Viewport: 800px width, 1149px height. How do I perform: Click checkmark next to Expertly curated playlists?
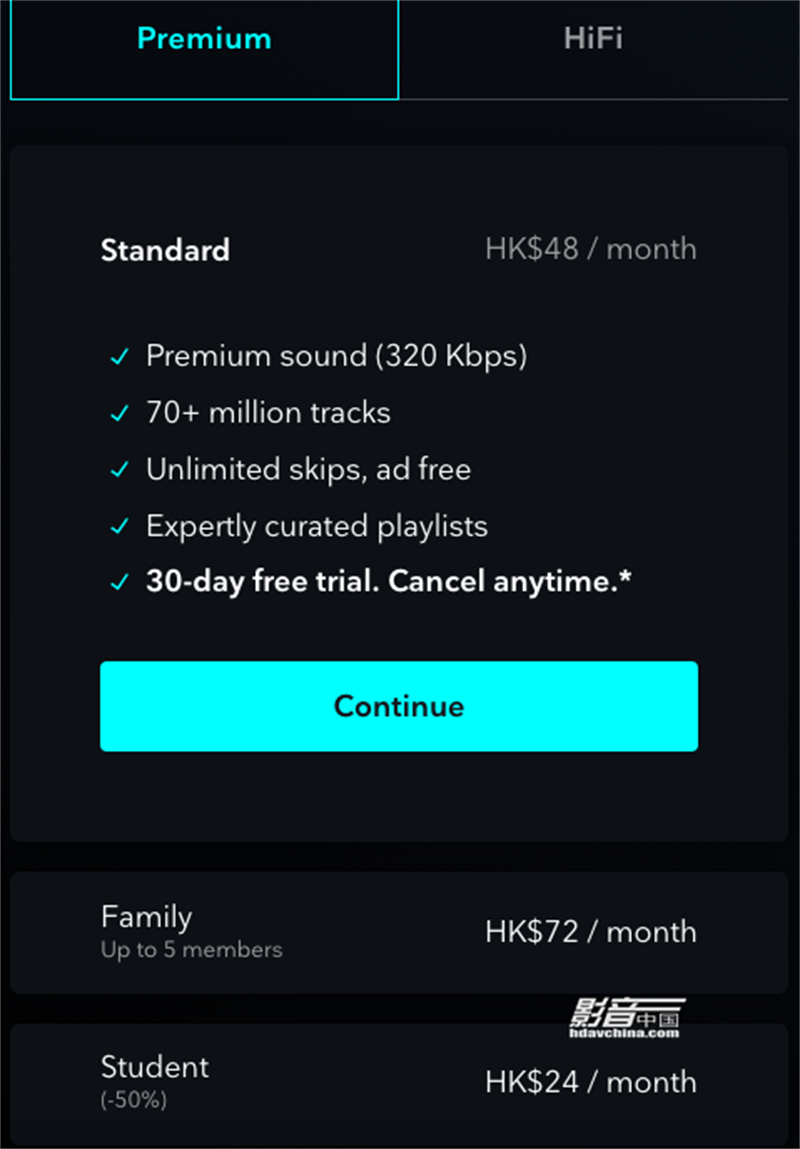[119, 527]
